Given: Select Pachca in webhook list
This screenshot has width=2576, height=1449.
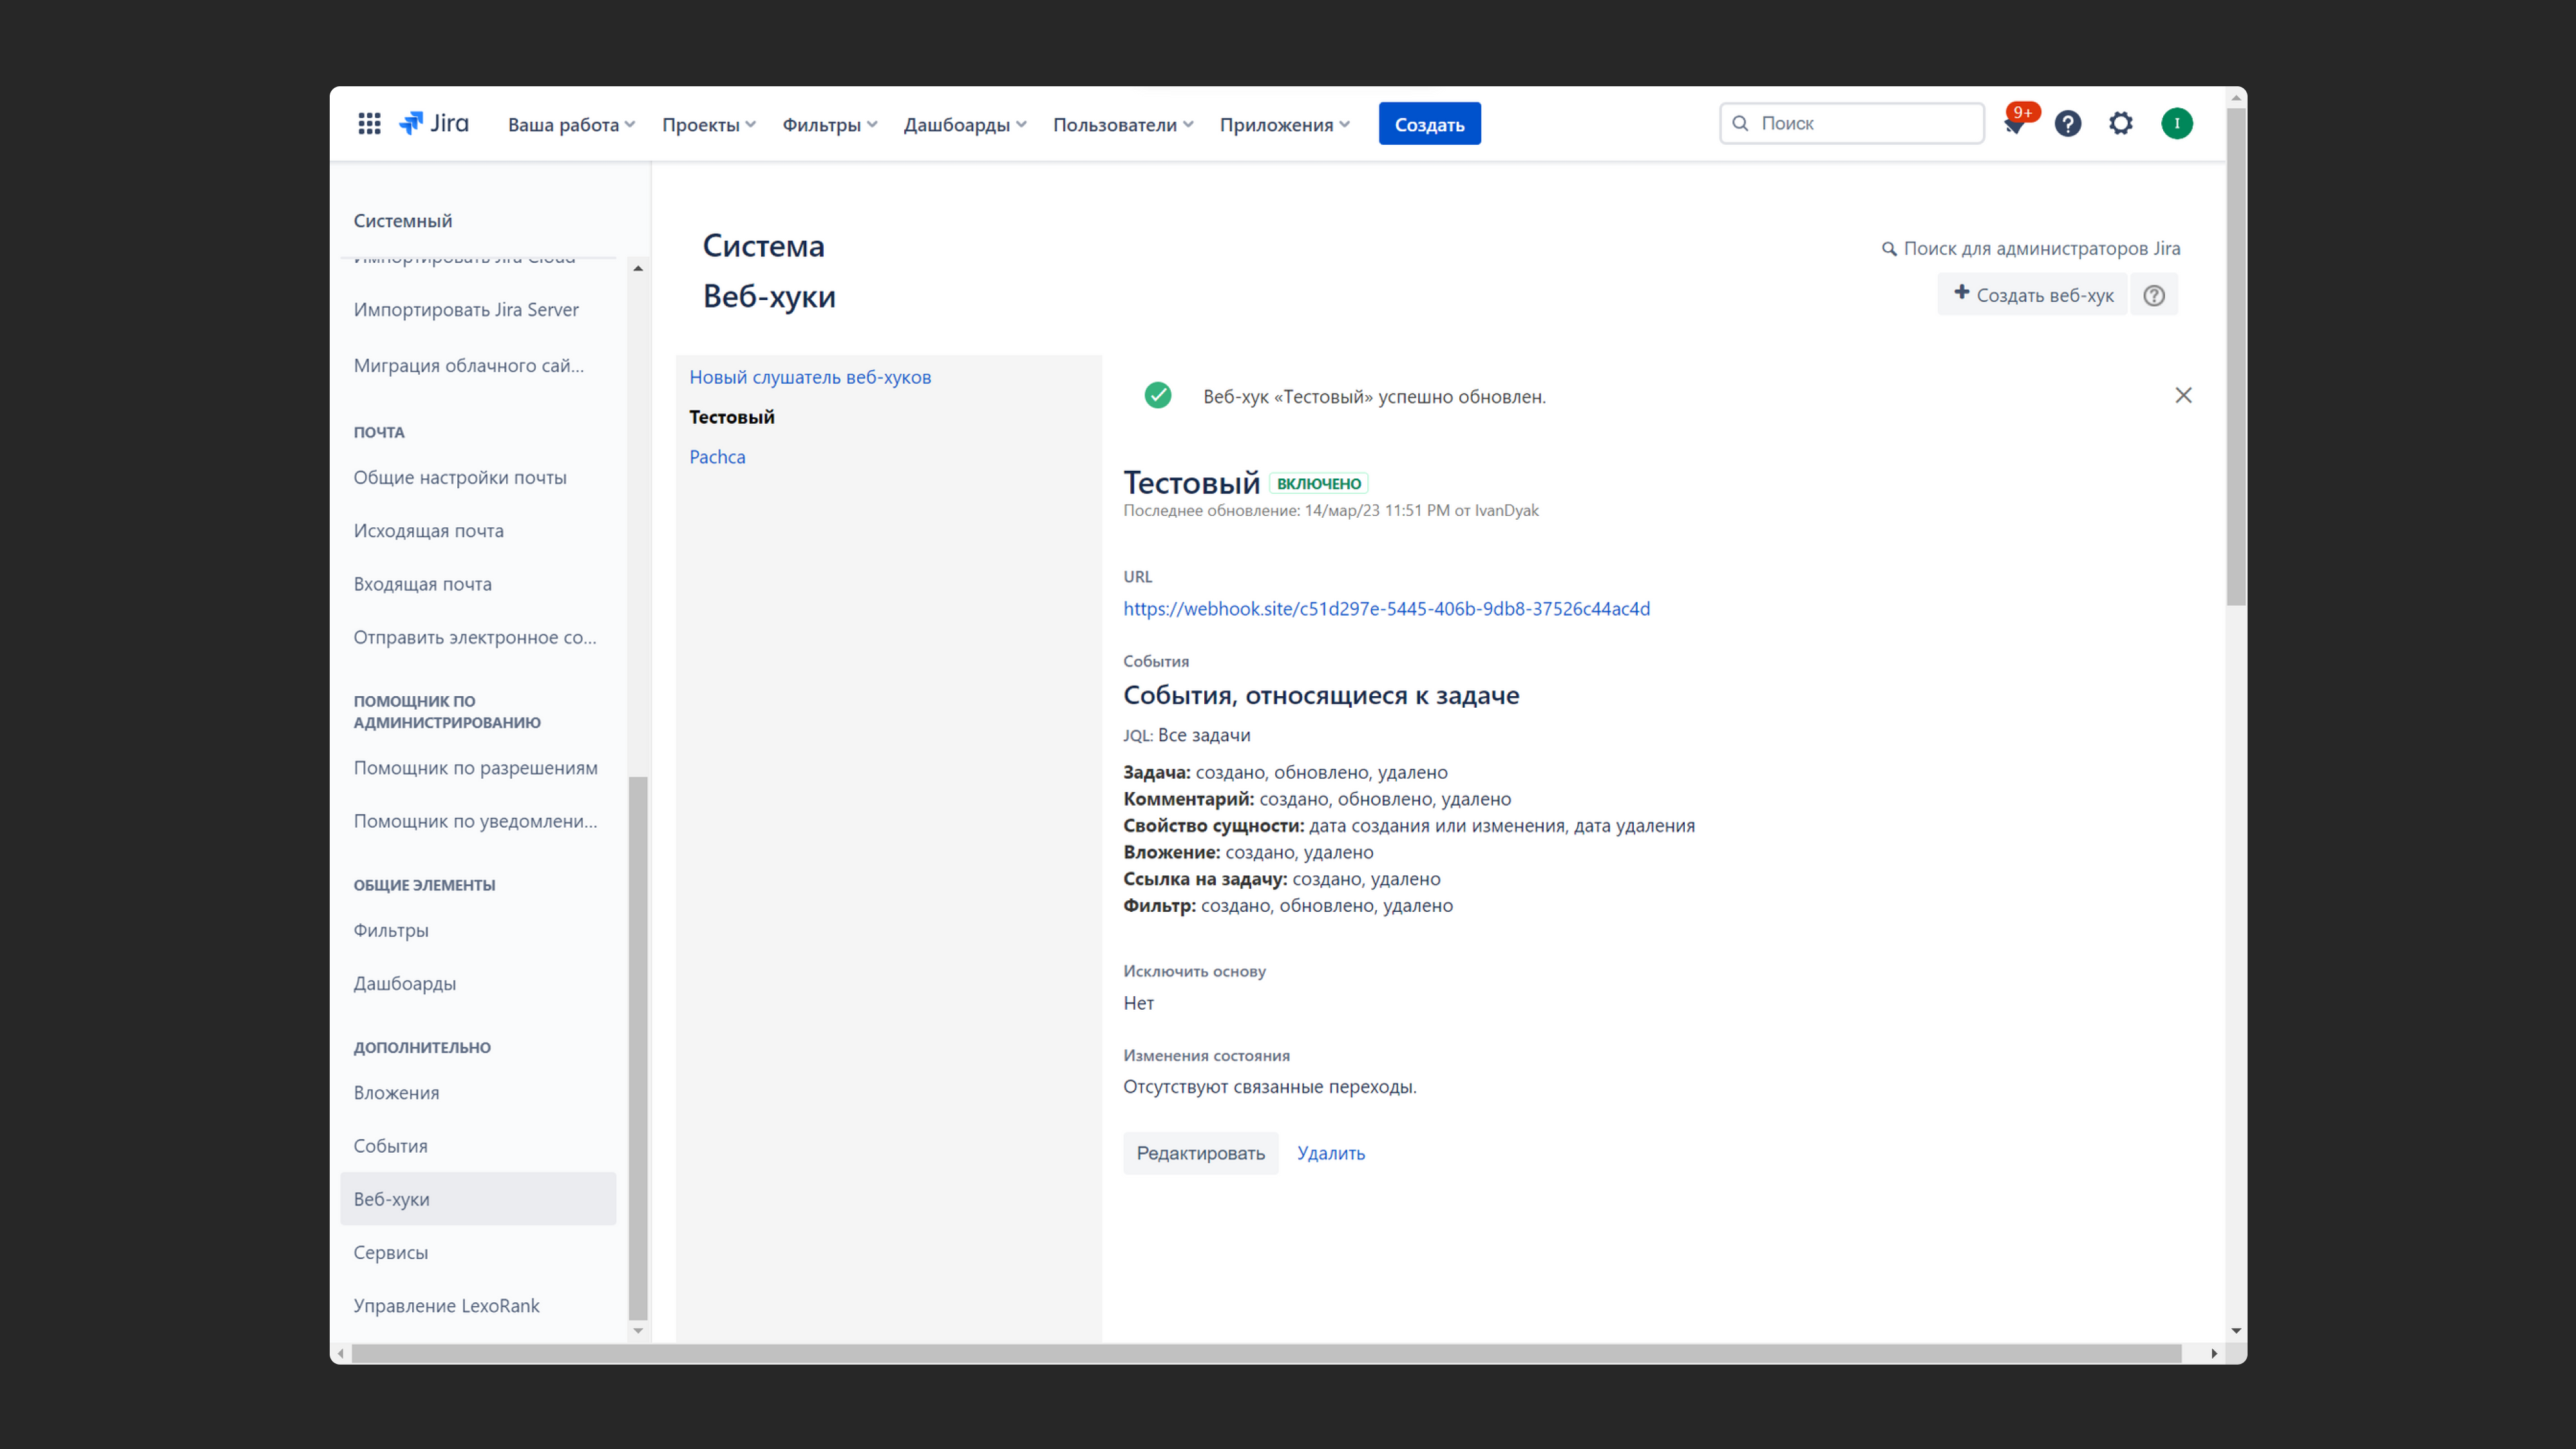Looking at the screenshot, I should pyautogui.click(x=717, y=457).
